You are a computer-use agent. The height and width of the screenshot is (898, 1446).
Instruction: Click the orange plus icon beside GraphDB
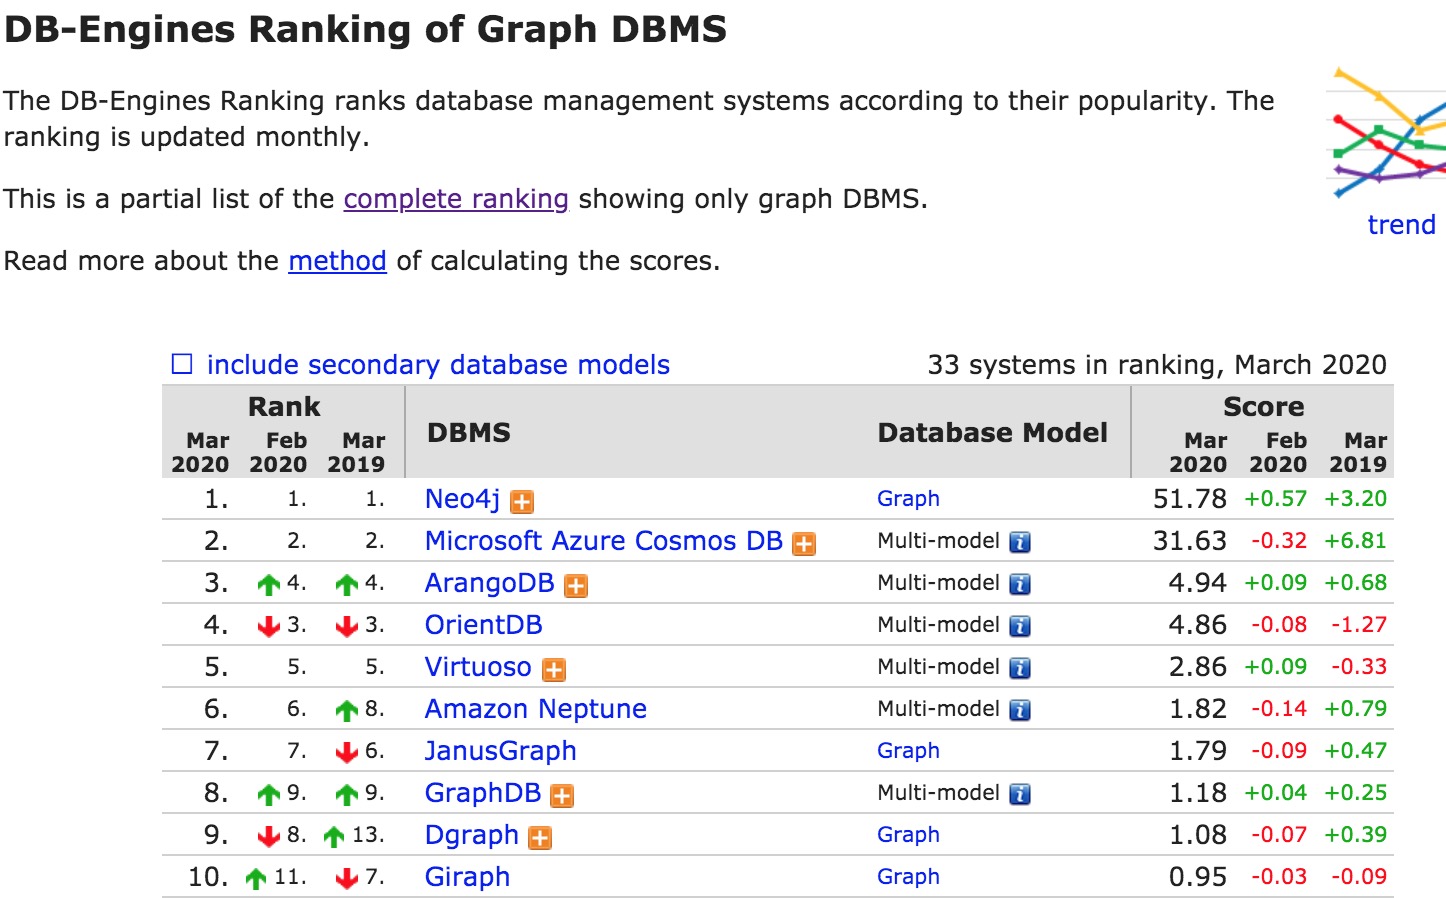point(563,796)
